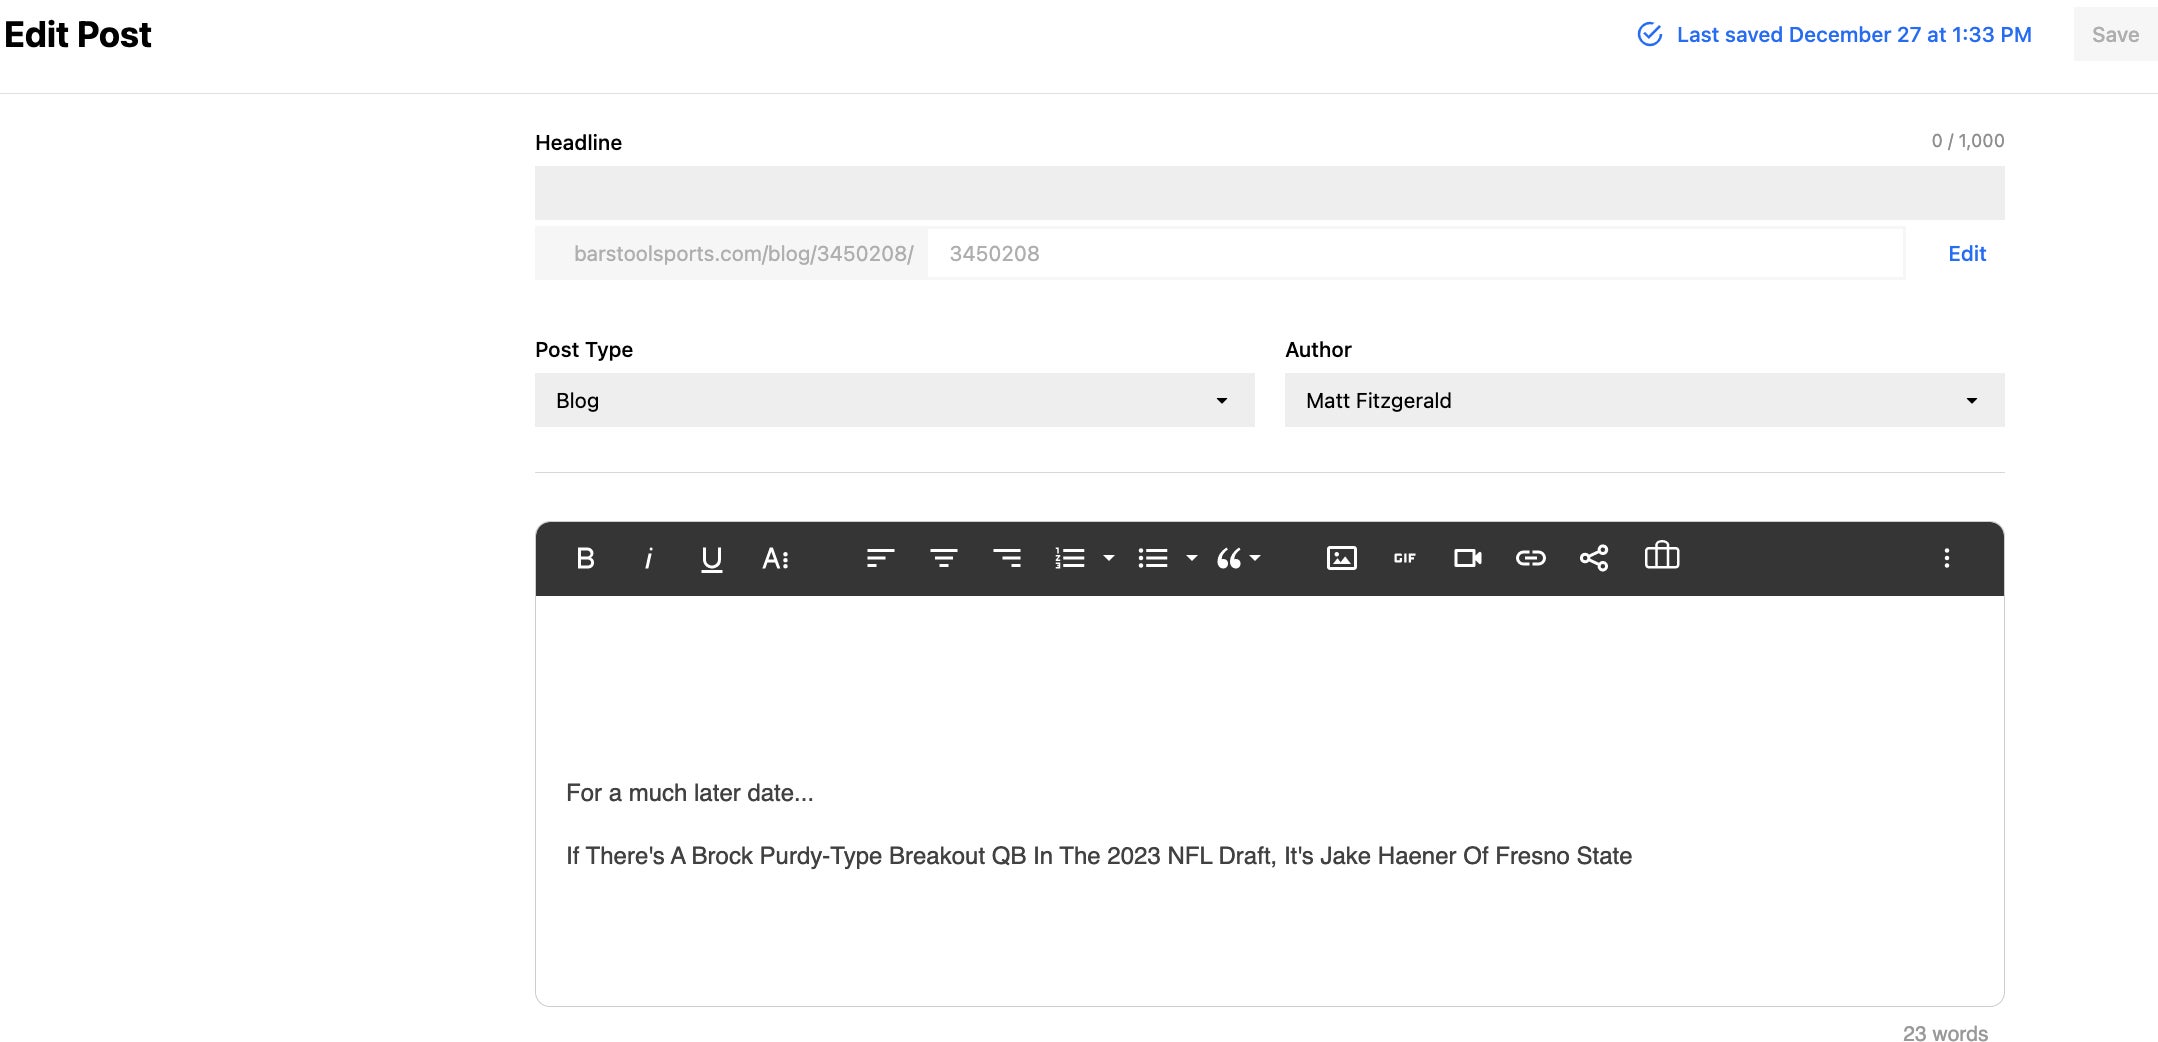Toggle underline text formatting
This screenshot has height=1042, width=2158.
click(711, 558)
